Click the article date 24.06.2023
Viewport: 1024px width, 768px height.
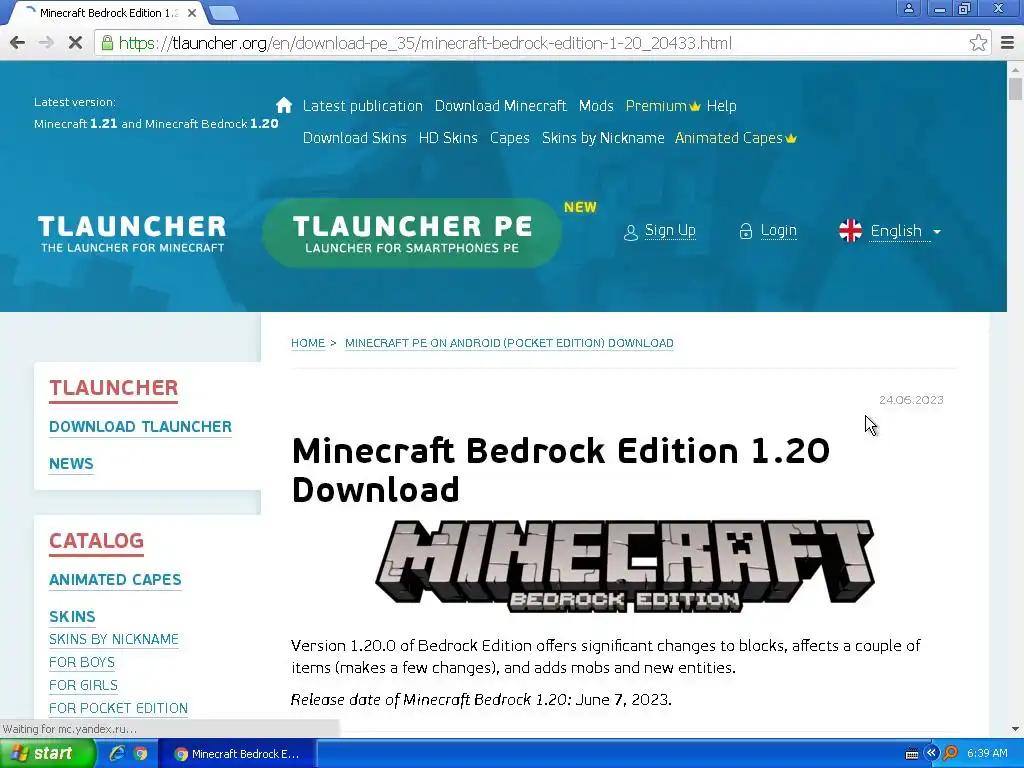click(911, 400)
